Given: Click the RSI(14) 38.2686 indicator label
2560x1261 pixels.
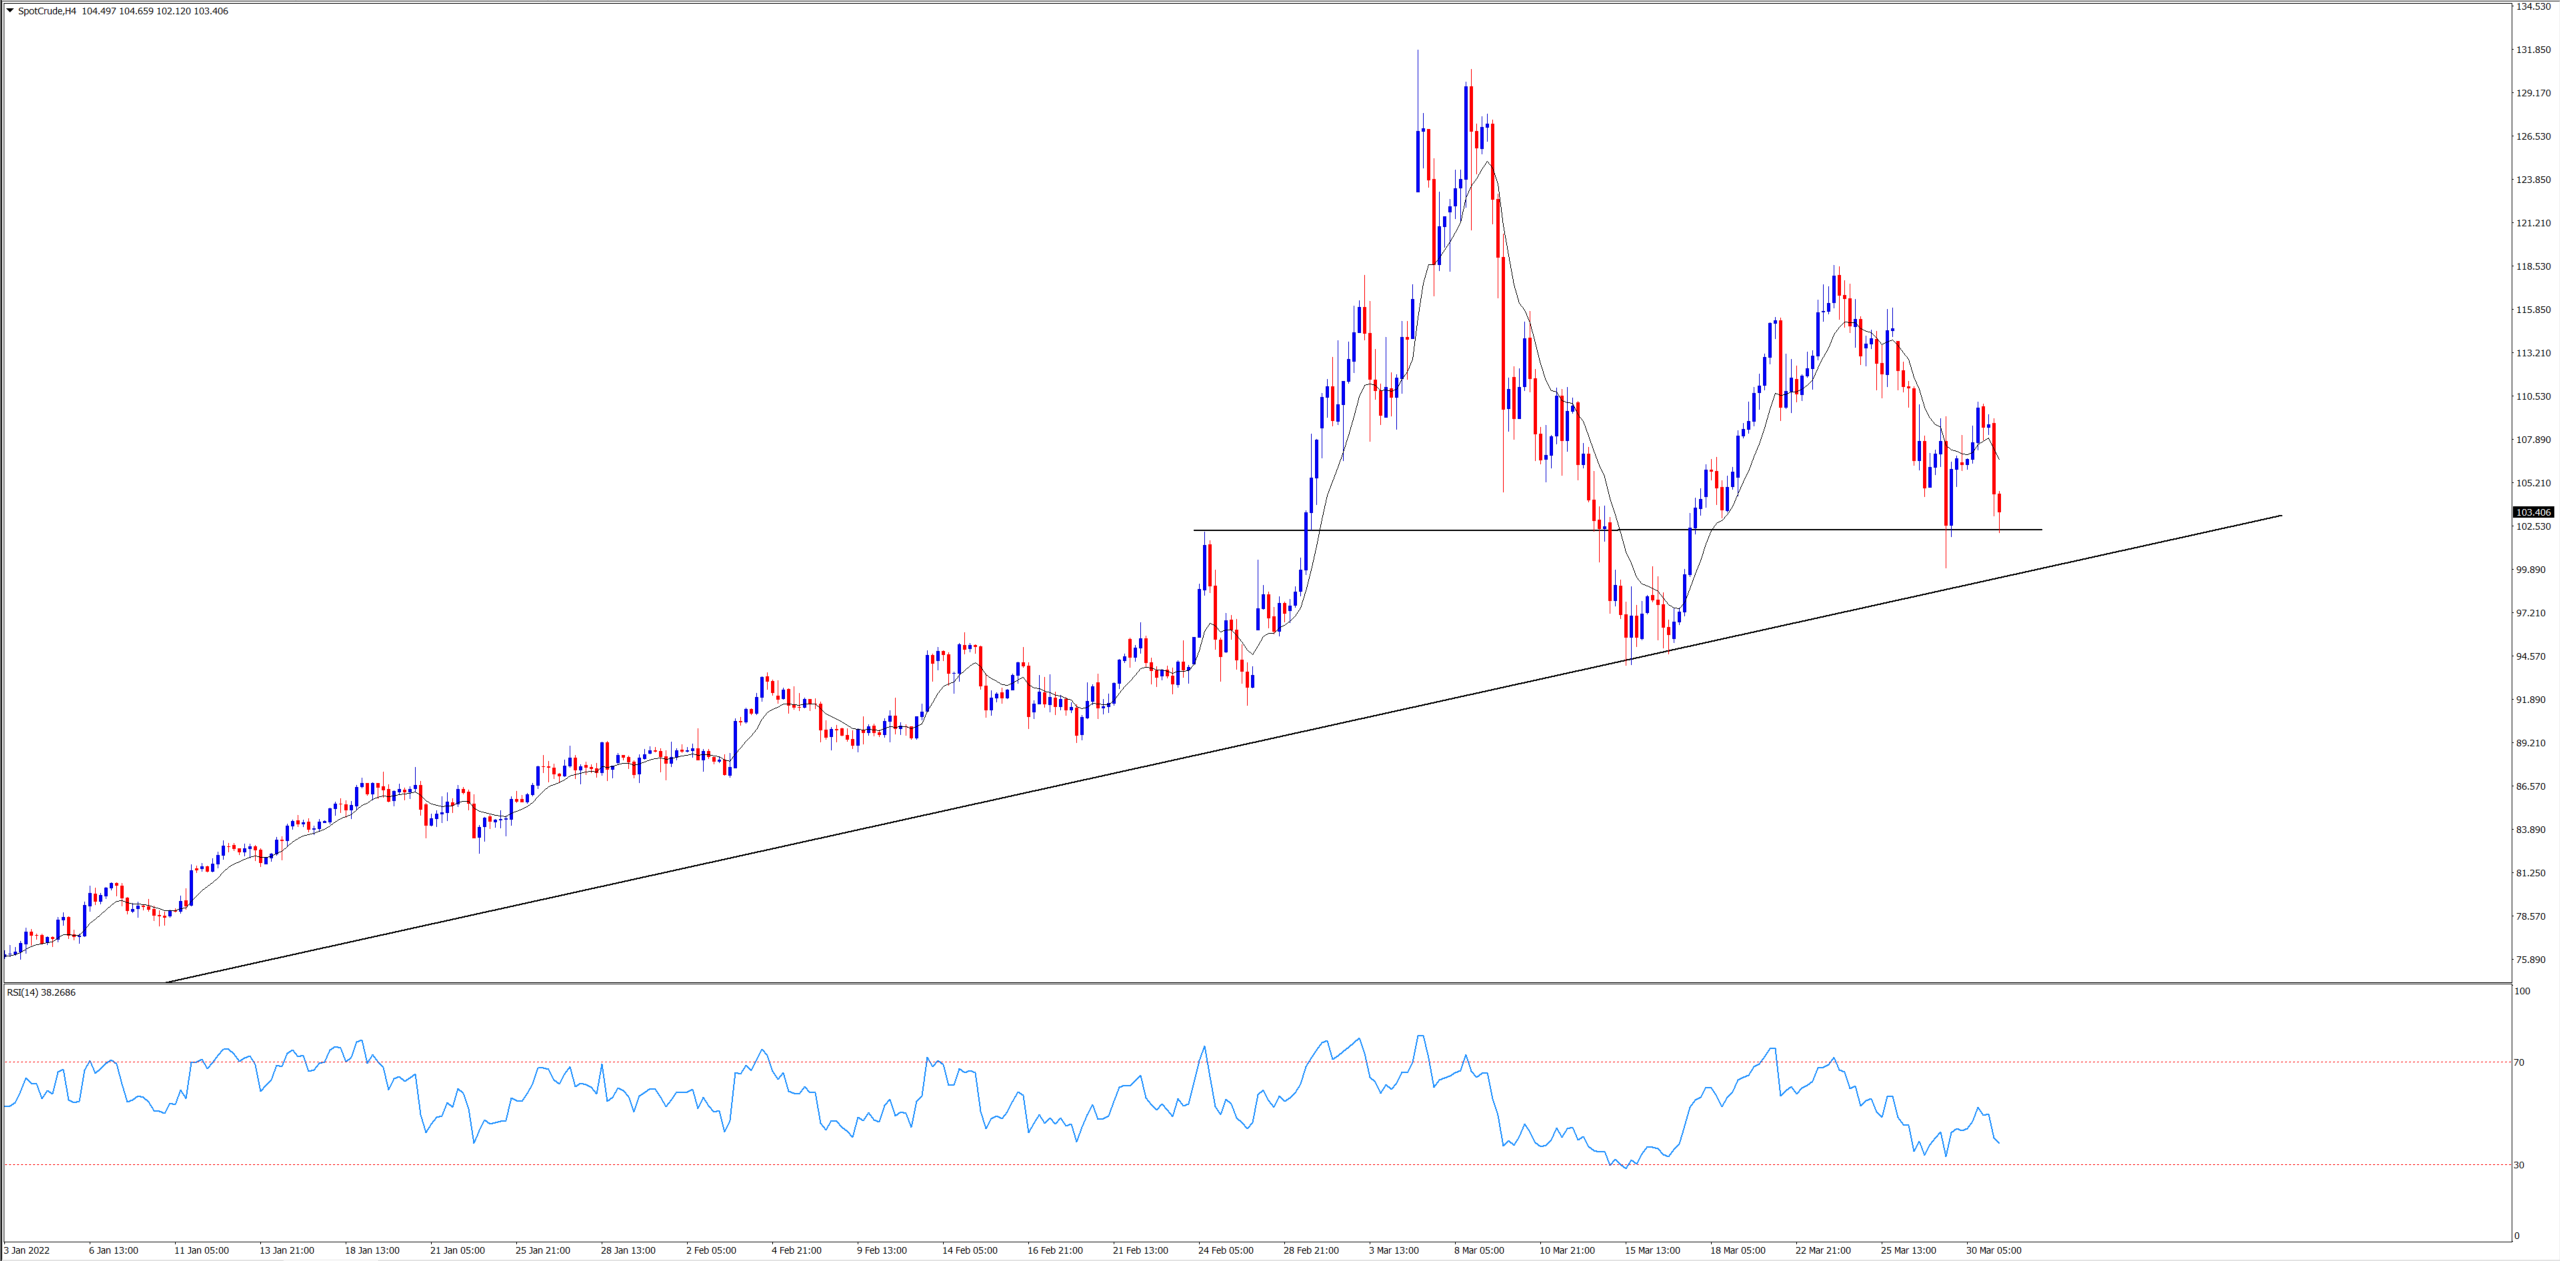Looking at the screenshot, I should (41, 992).
